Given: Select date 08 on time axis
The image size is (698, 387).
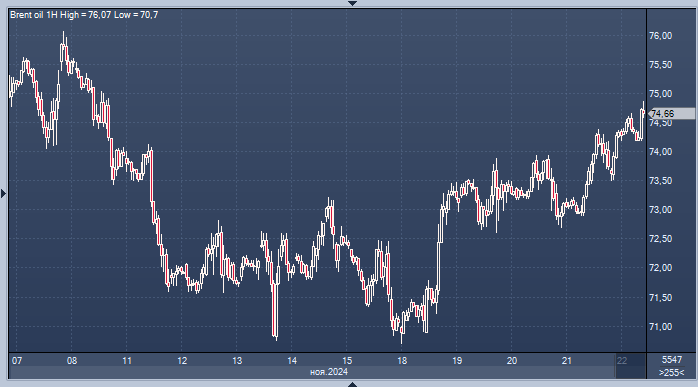Looking at the screenshot, I should (x=72, y=361).
